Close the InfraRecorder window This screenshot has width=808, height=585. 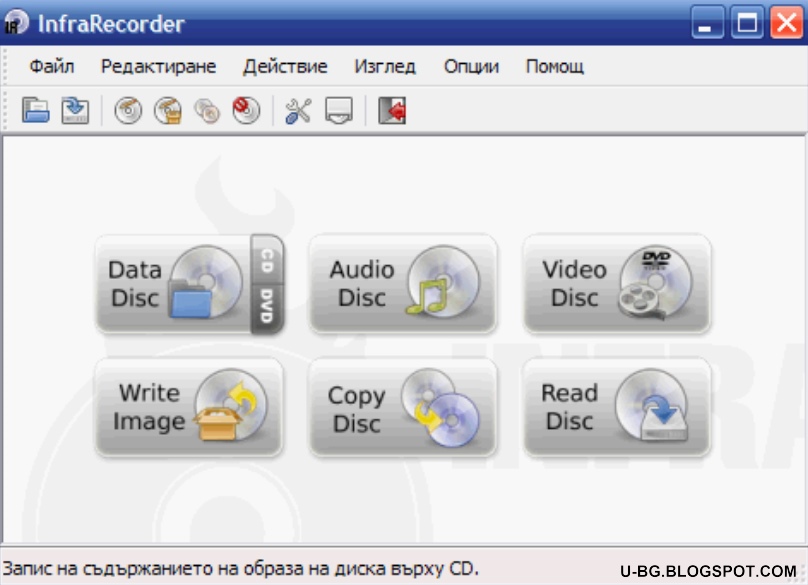pyautogui.click(x=786, y=23)
